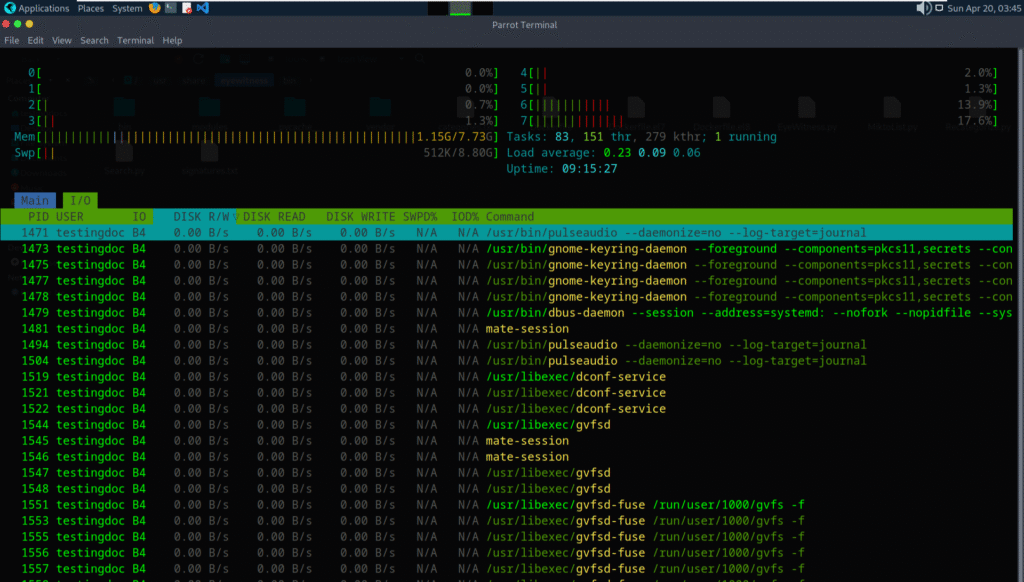Click the Parrot logo icon in the top panel
The height and width of the screenshot is (582, 1024).
point(9,7)
